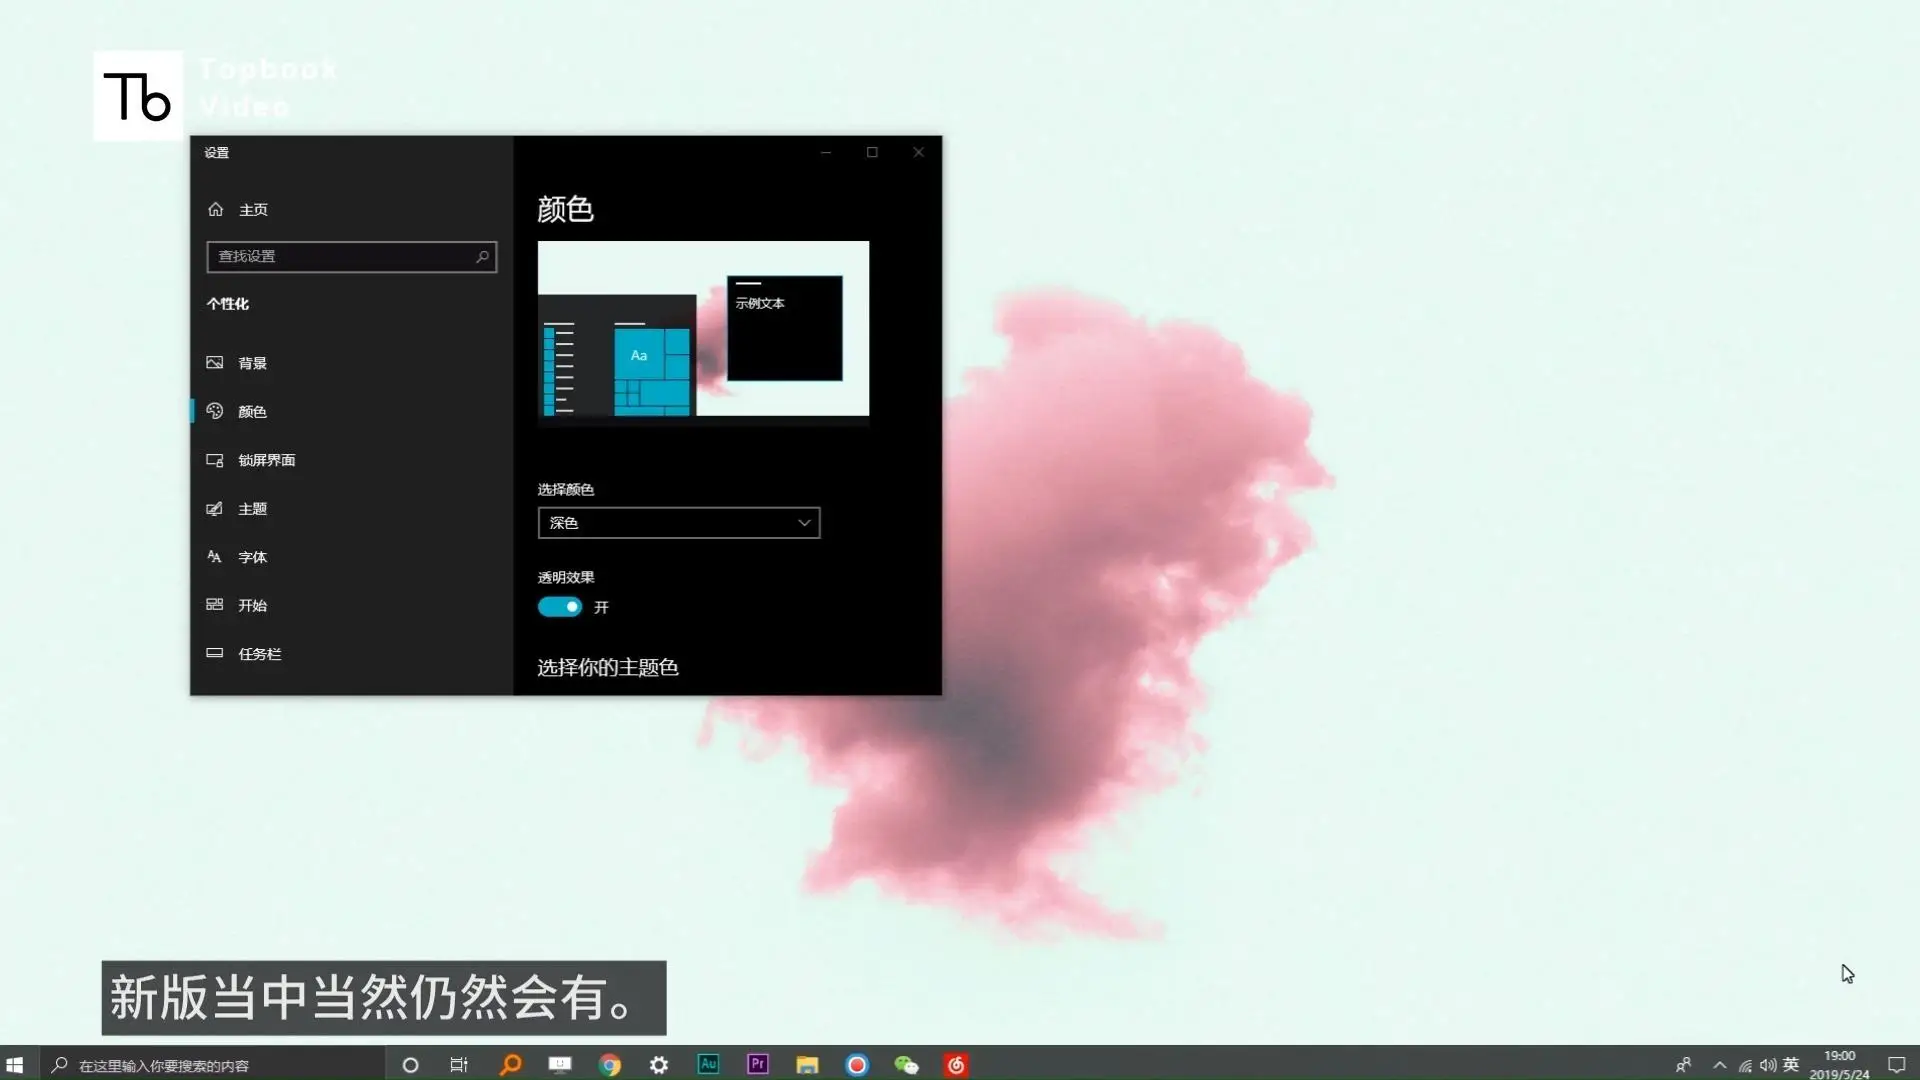1920x1080 pixels.
Task: Expand hidden icons in the system tray
Action: 1719,1064
